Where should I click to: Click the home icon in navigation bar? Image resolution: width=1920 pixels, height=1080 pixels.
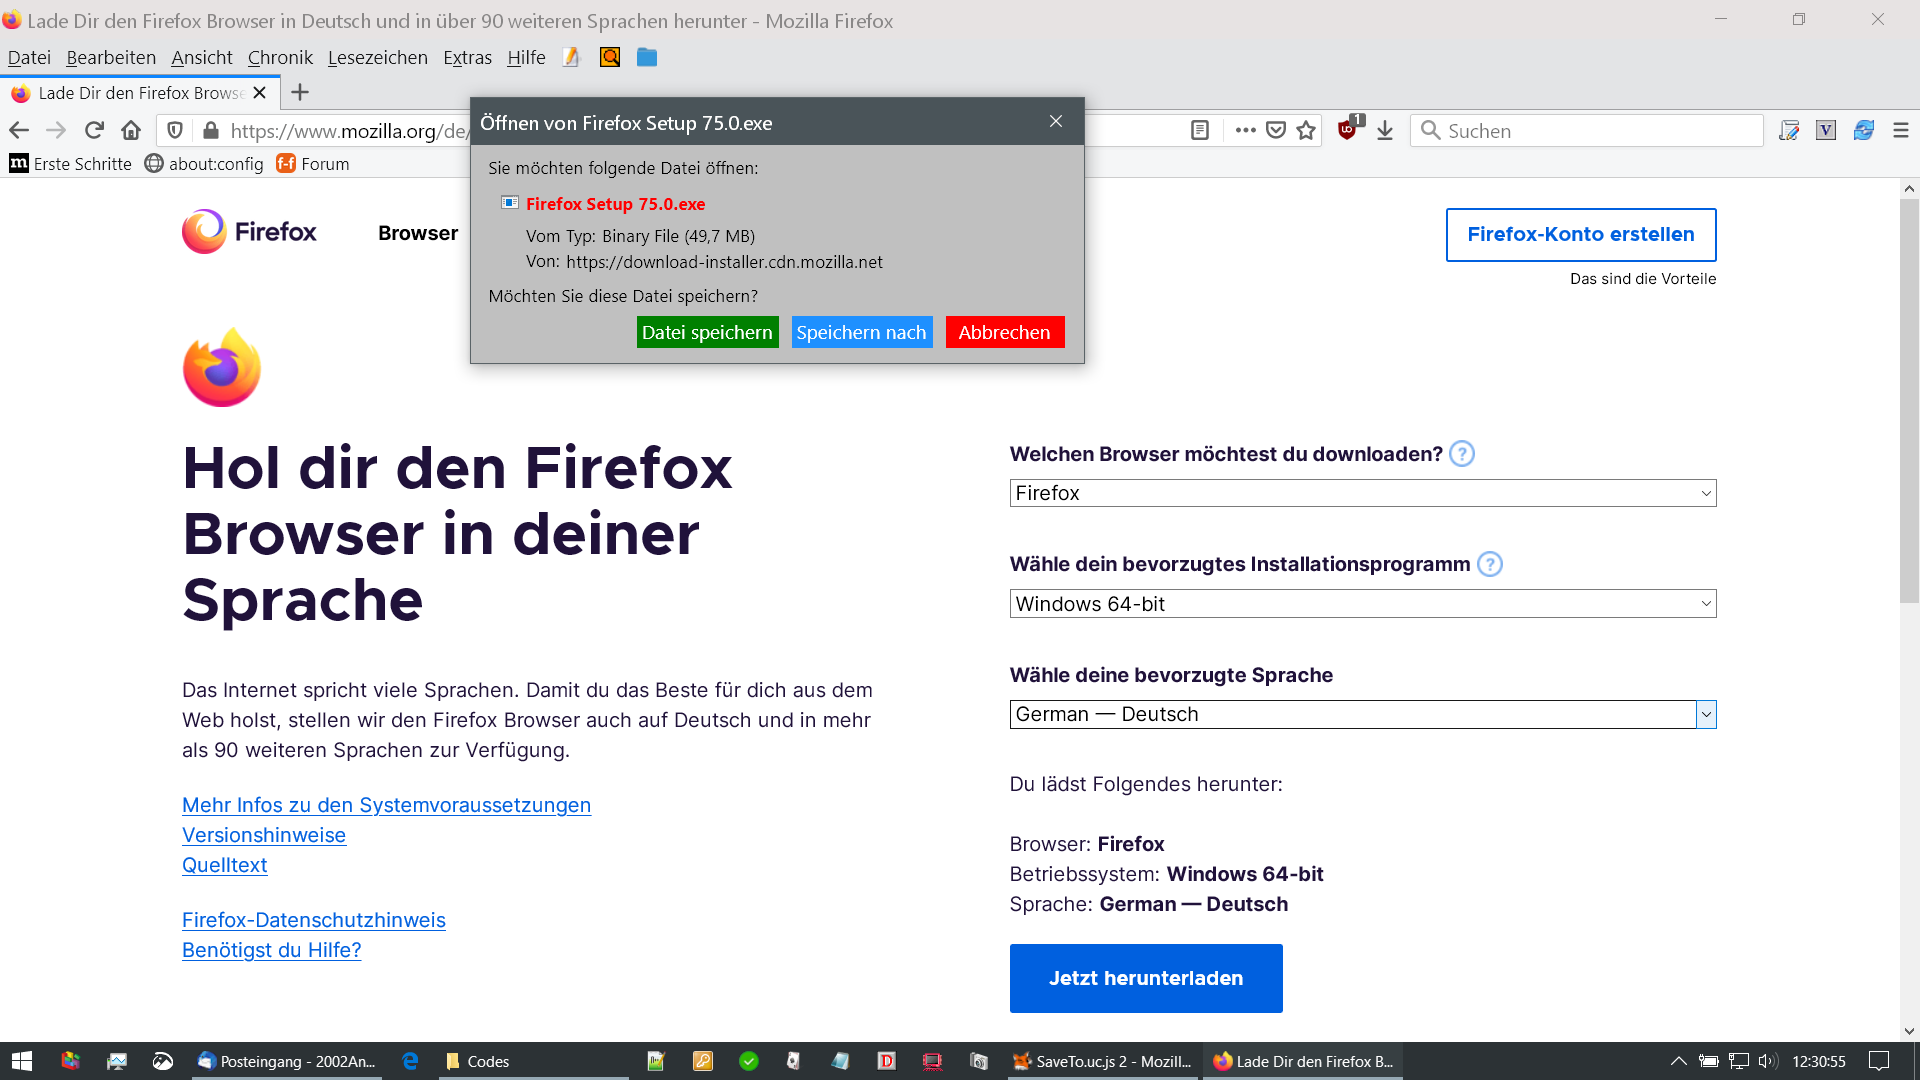pos(131,130)
